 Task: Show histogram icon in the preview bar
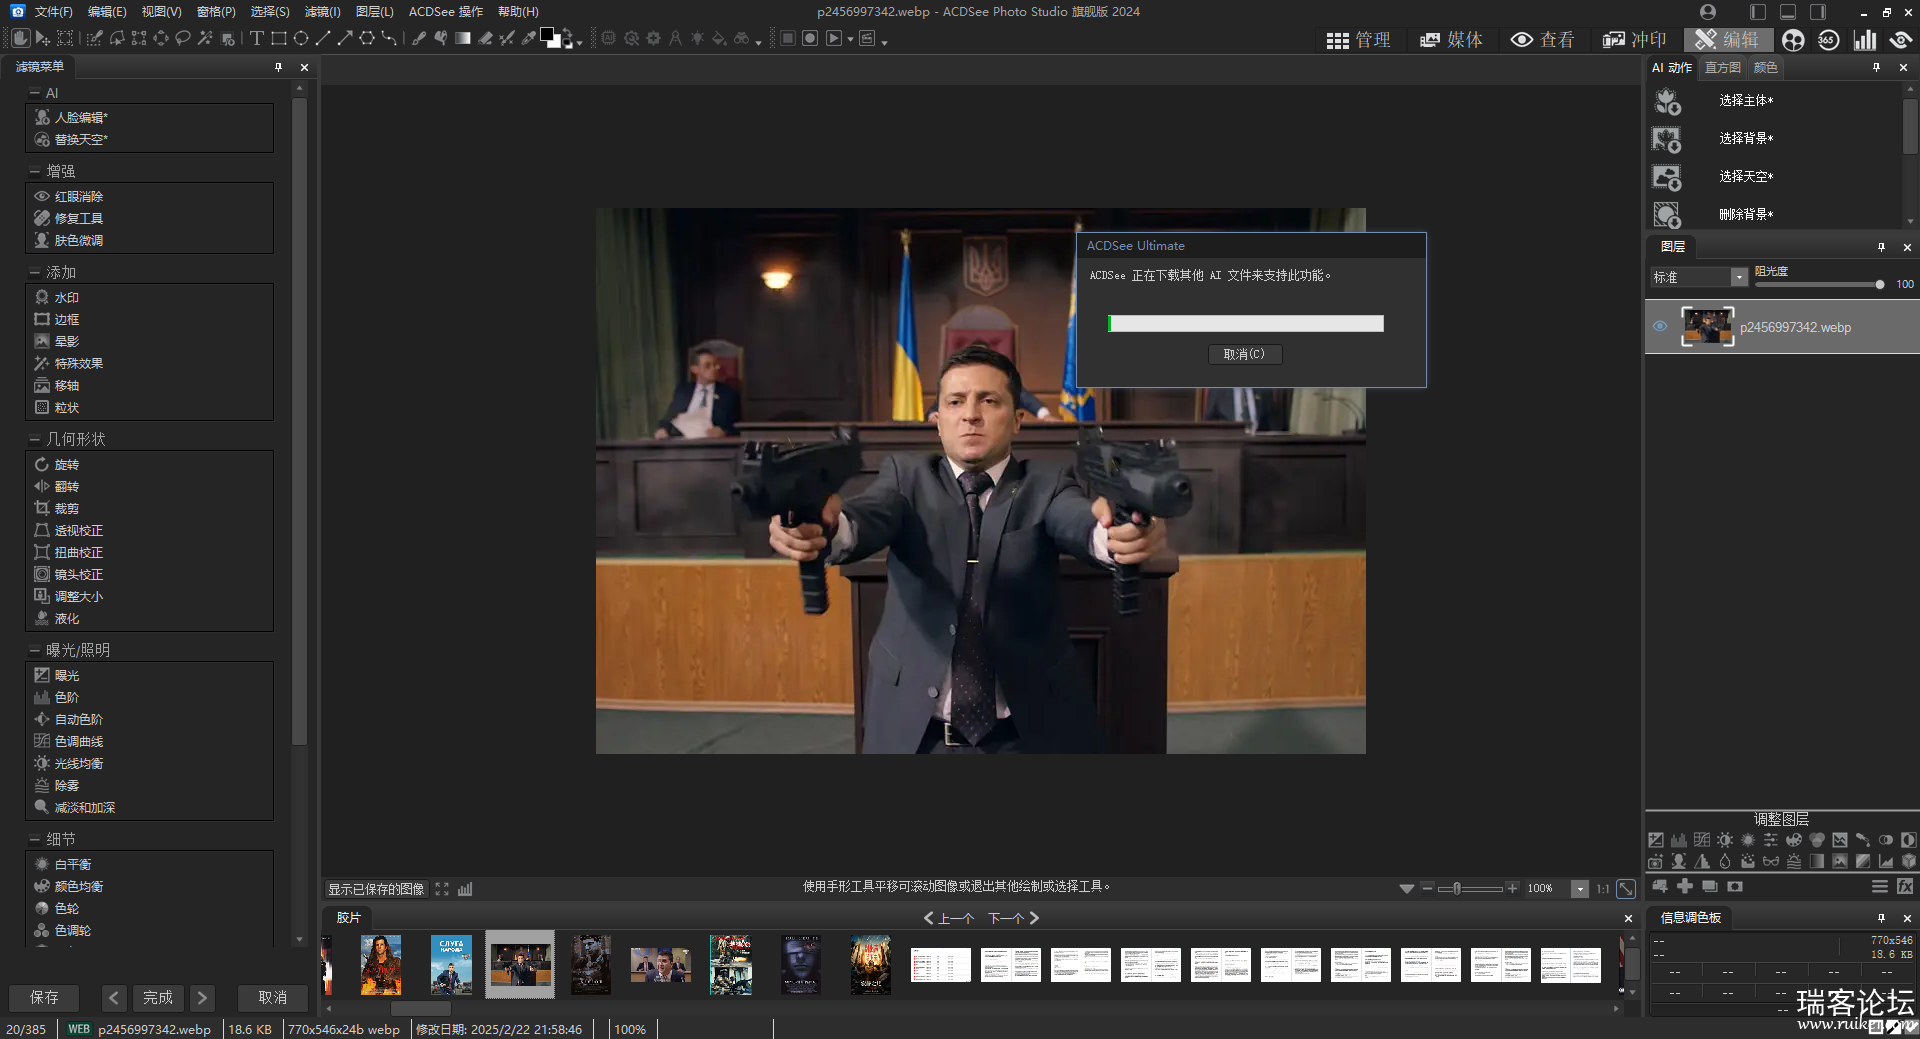point(465,888)
